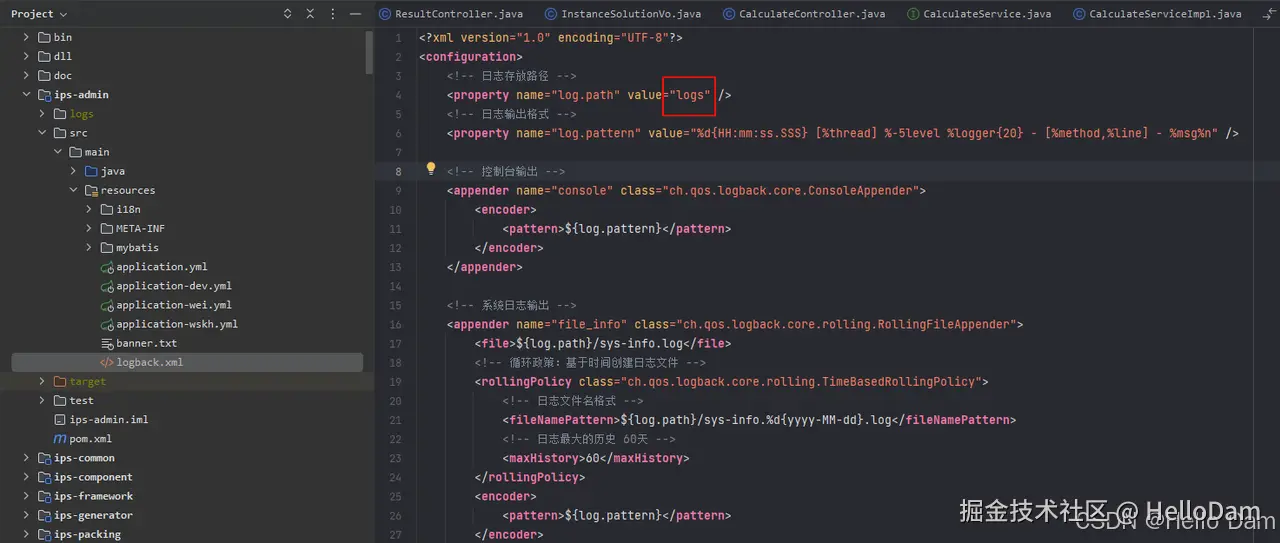Image resolution: width=1280 pixels, height=543 pixels.
Task: Click the Expand All icon in Project panel
Action: pyautogui.click(x=288, y=14)
